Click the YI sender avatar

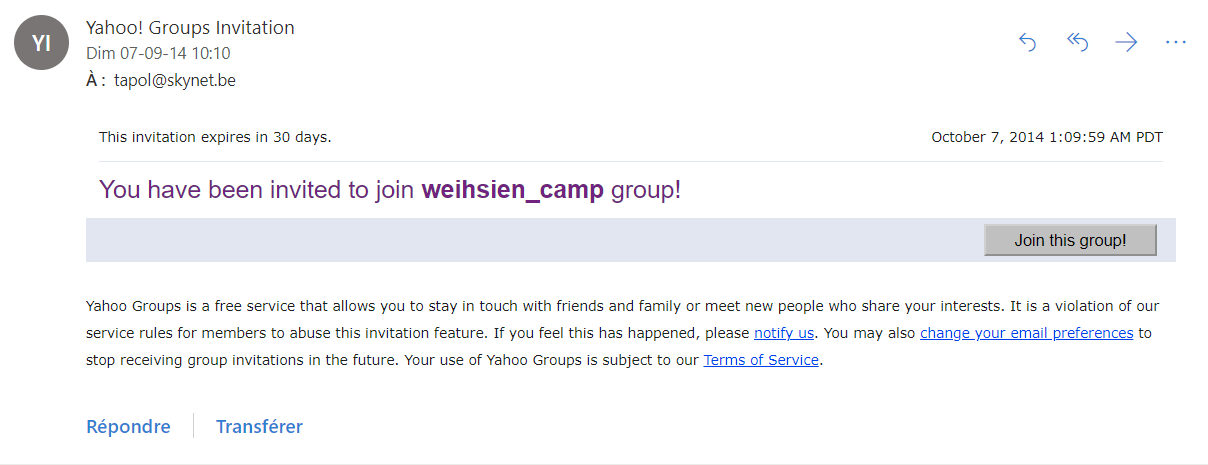[x=41, y=43]
